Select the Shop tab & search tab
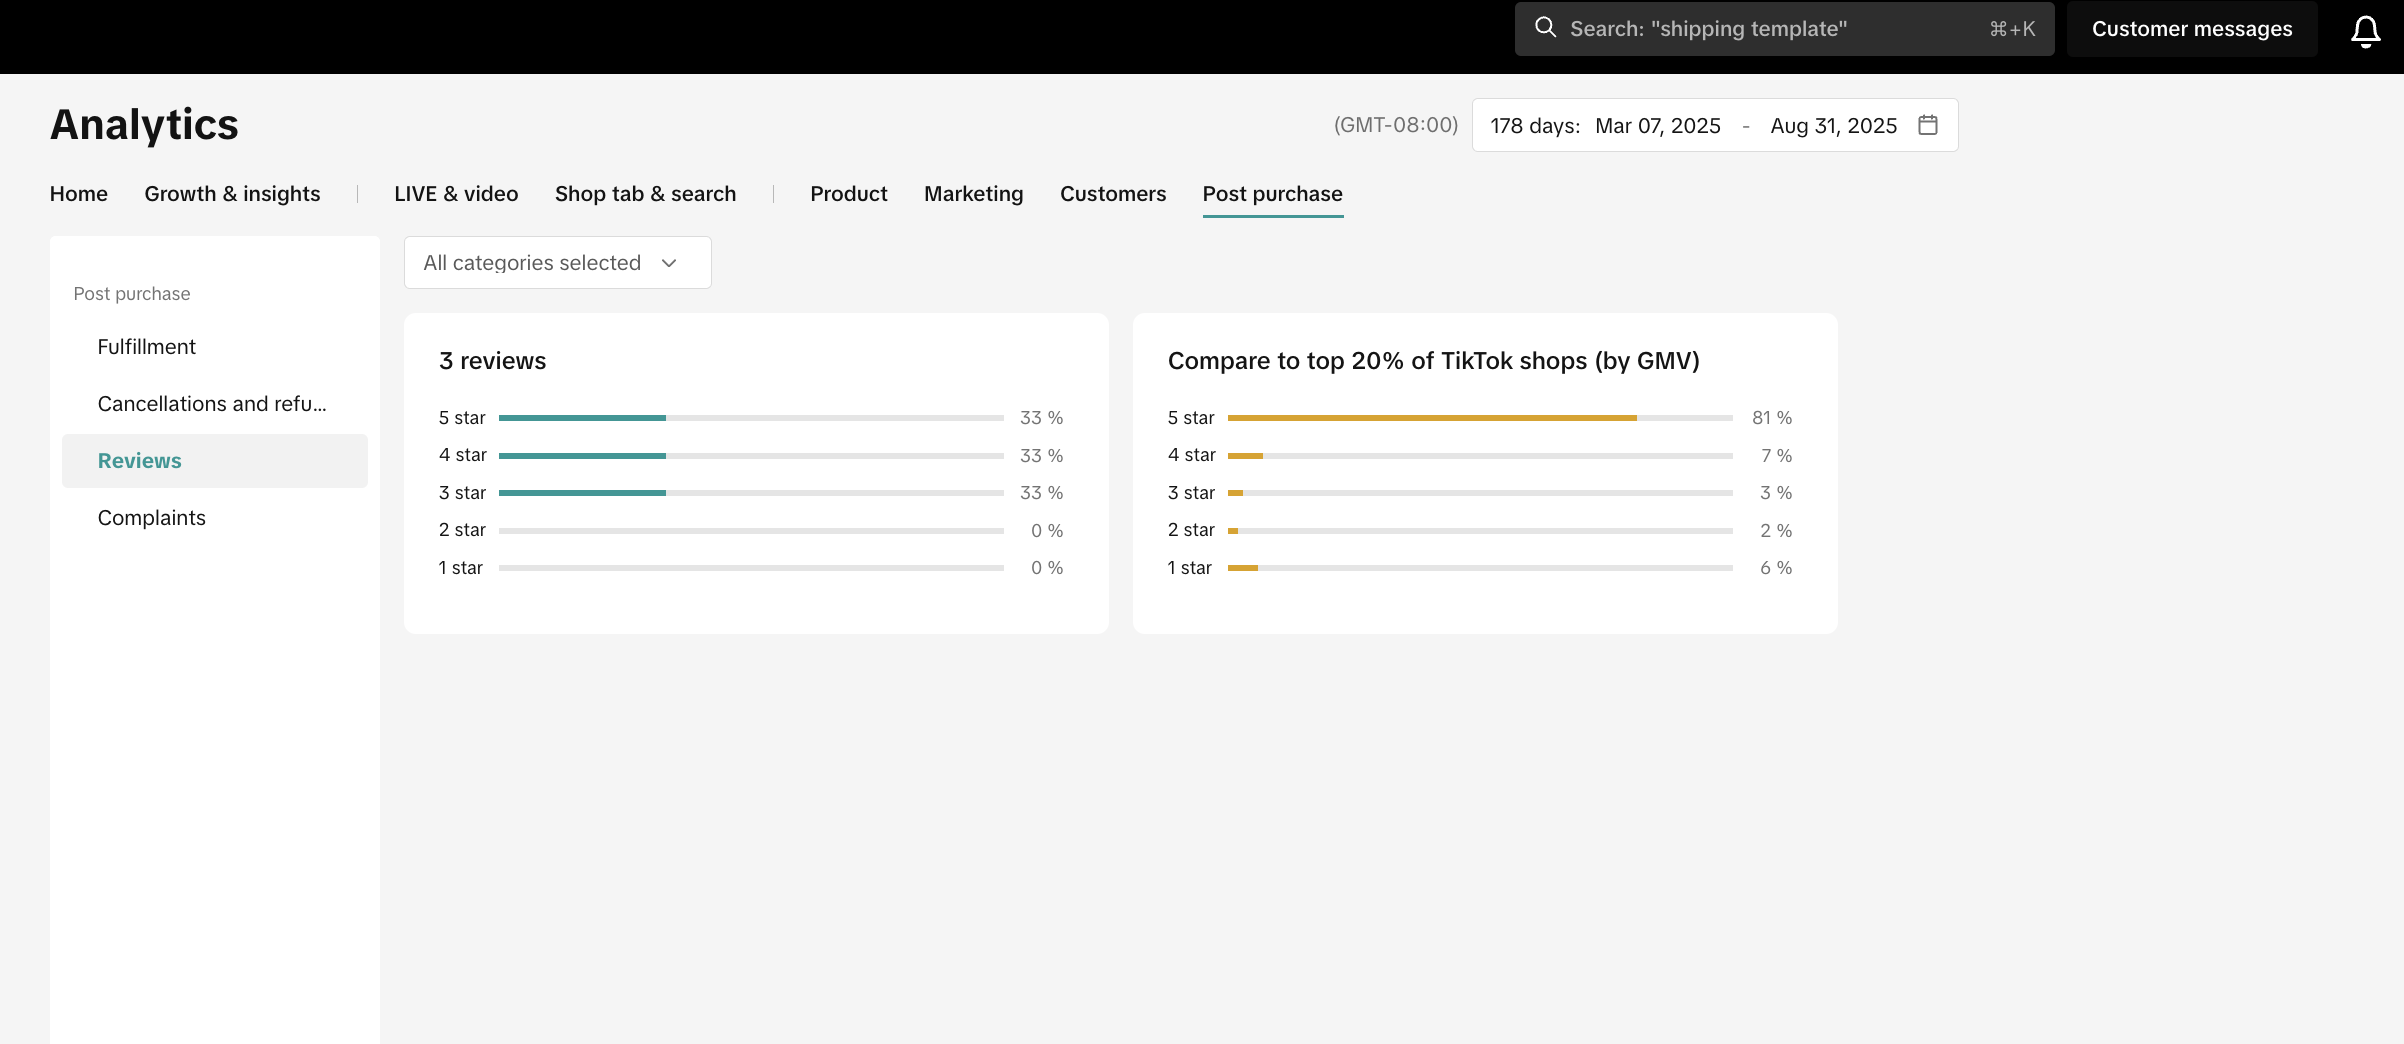The width and height of the screenshot is (2404, 1044). pyautogui.click(x=645, y=194)
